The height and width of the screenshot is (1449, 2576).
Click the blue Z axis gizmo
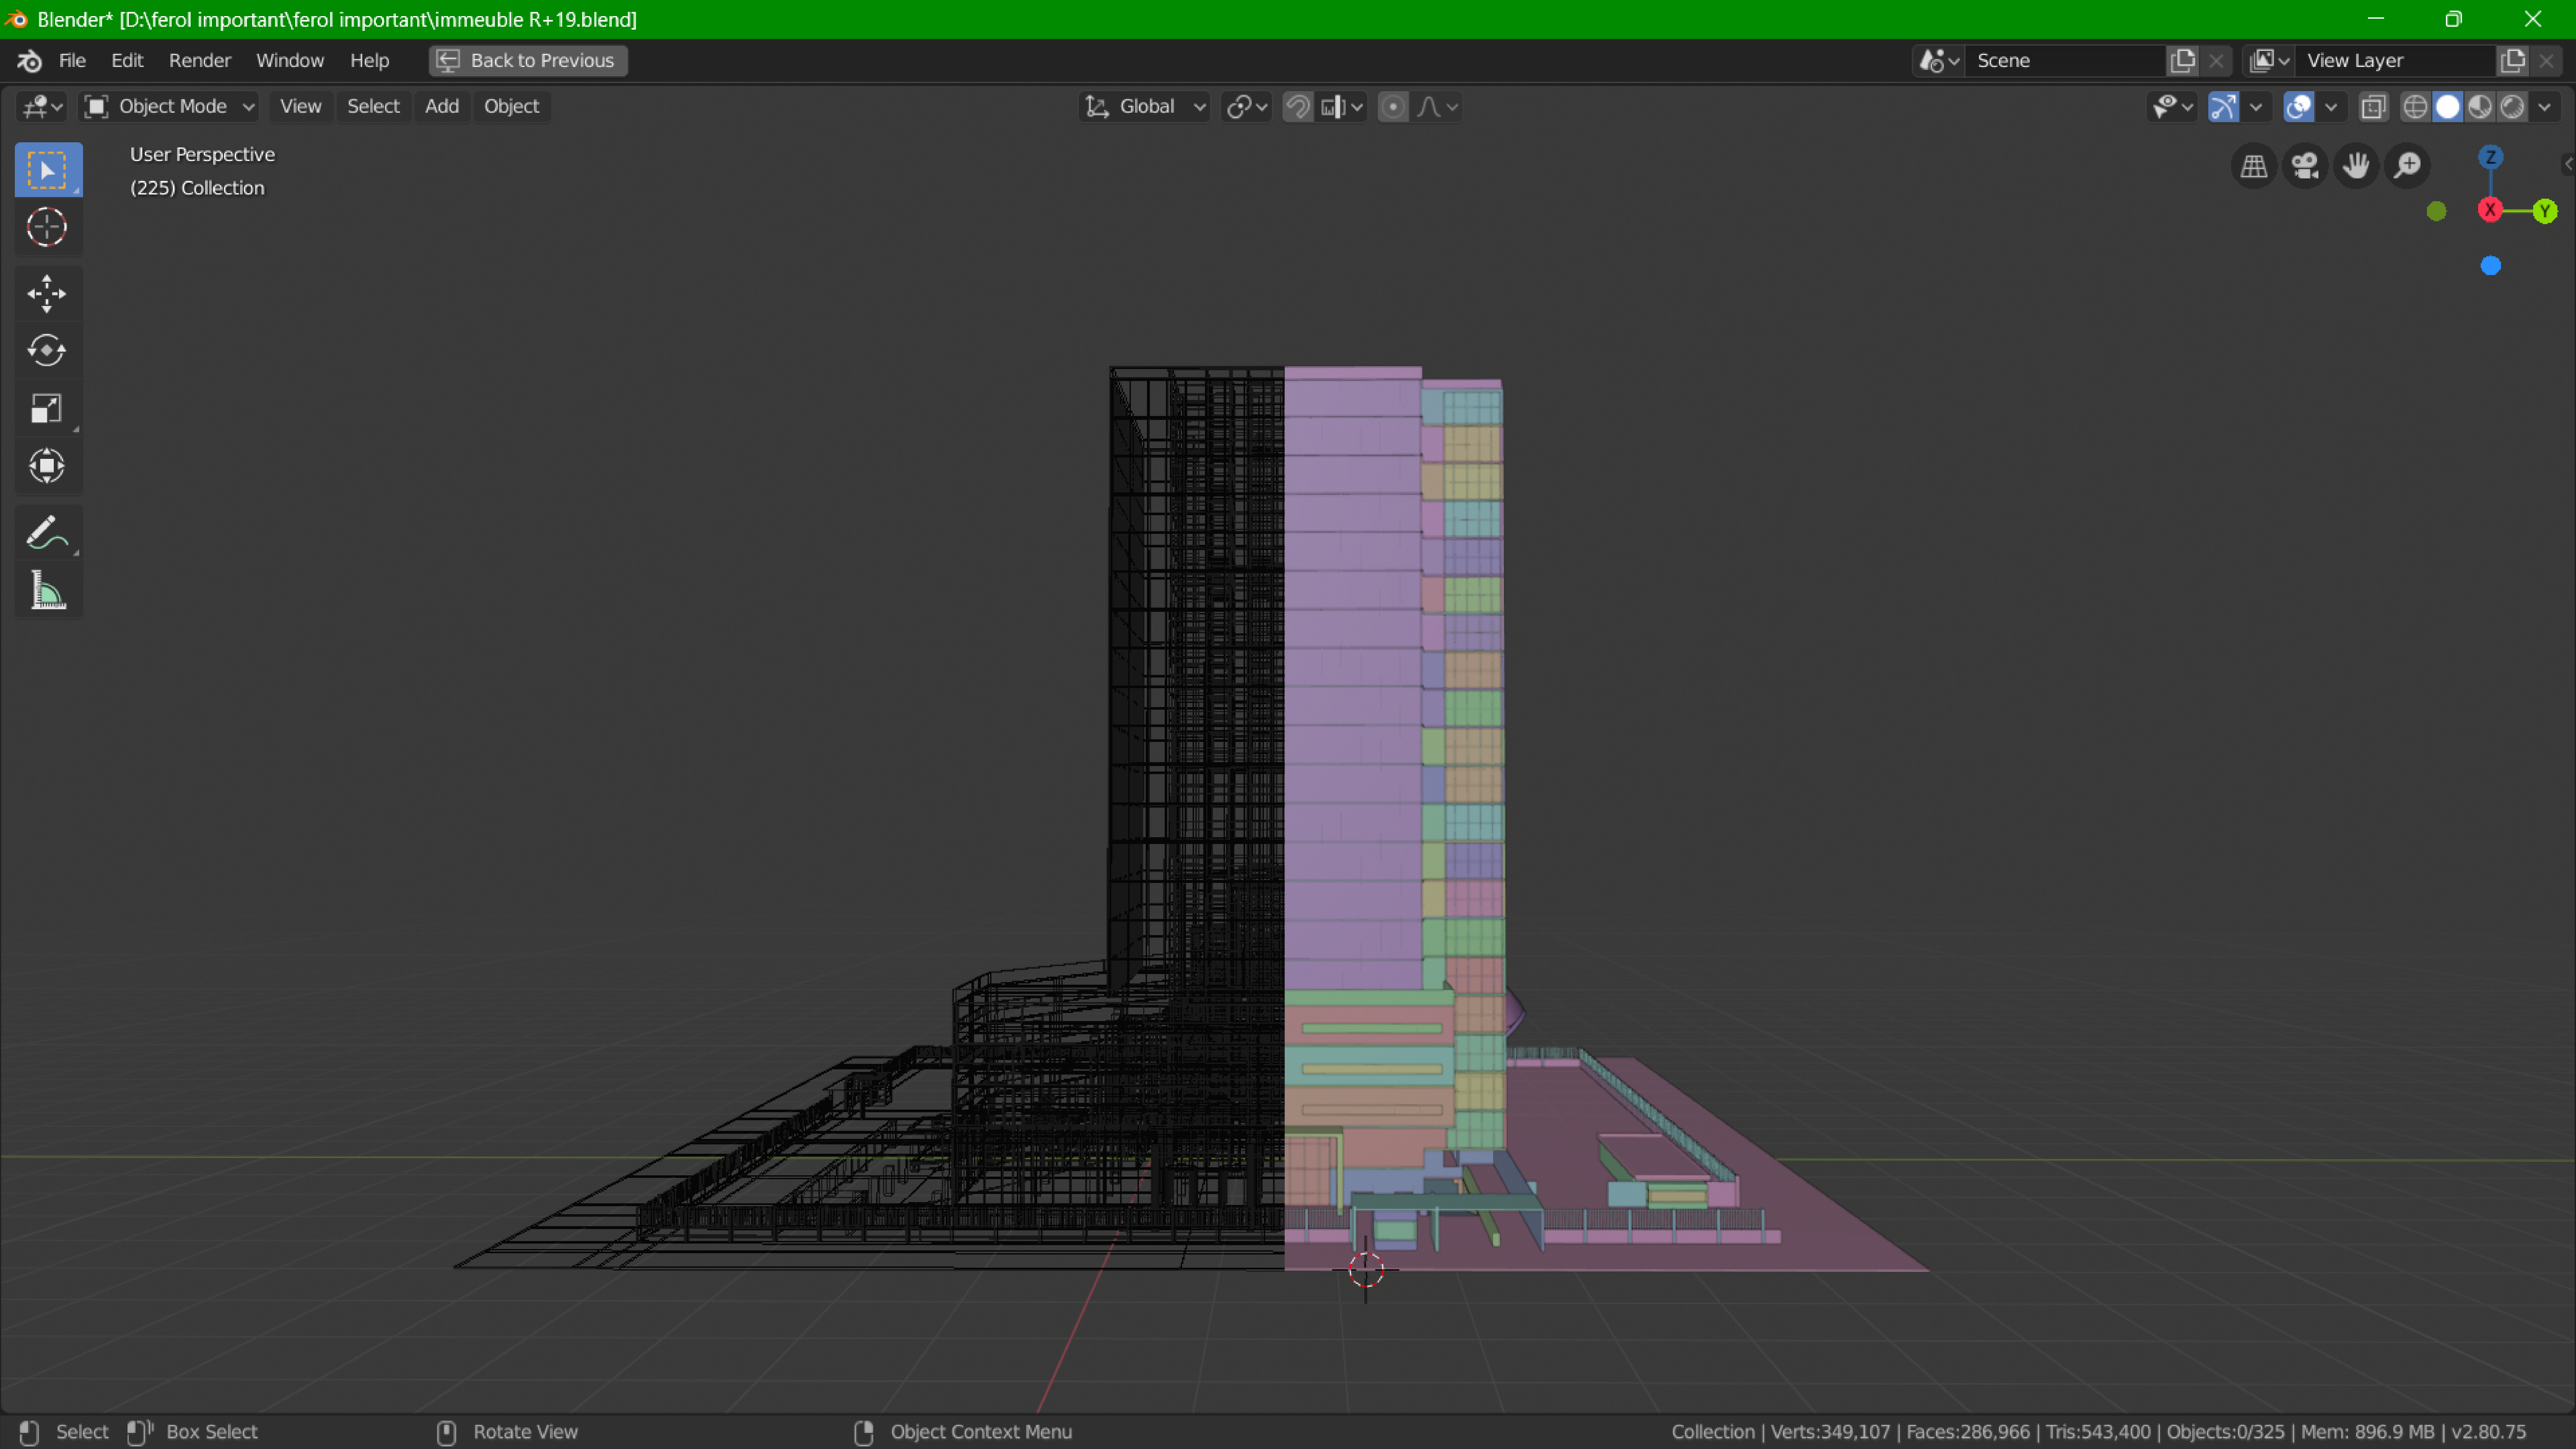click(x=2491, y=157)
